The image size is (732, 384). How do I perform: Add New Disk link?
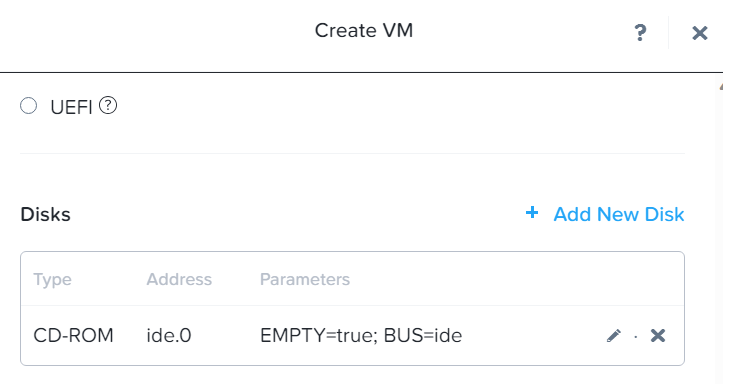point(619,214)
